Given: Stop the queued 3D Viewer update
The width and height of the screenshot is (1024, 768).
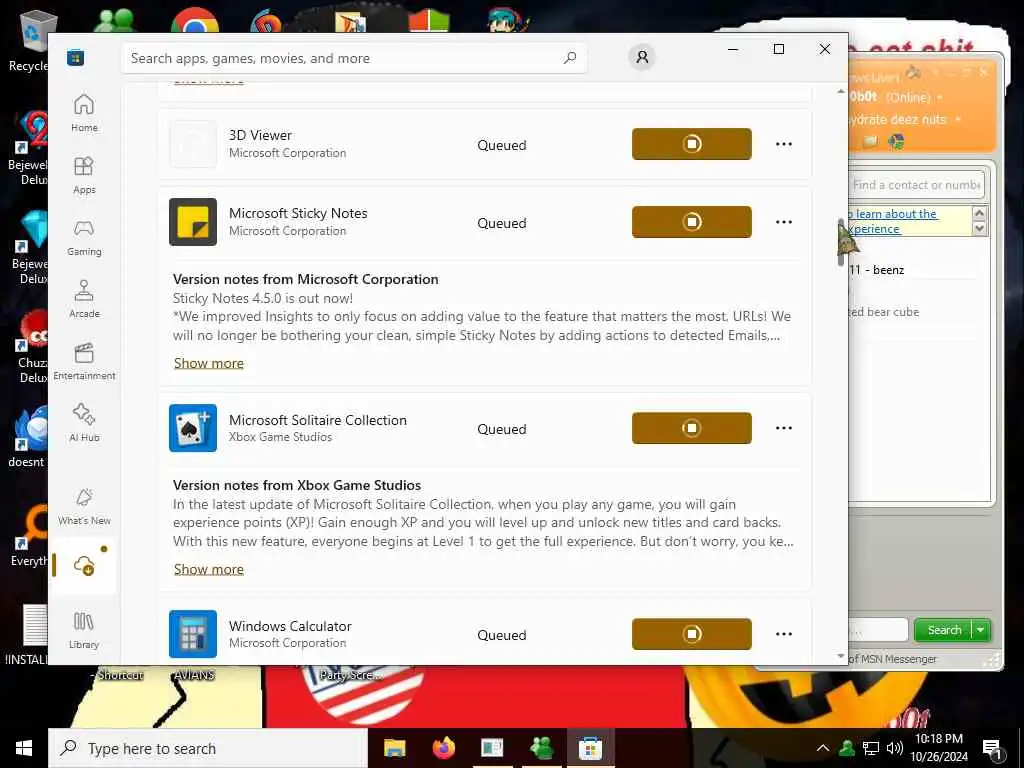Looking at the screenshot, I should click(x=692, y=144).
